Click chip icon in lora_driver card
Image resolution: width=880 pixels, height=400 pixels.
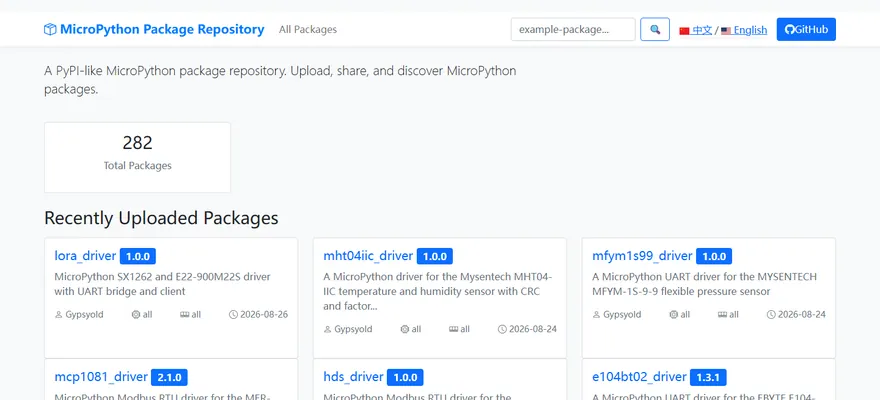pyautogui.click(x=135, y=315)
